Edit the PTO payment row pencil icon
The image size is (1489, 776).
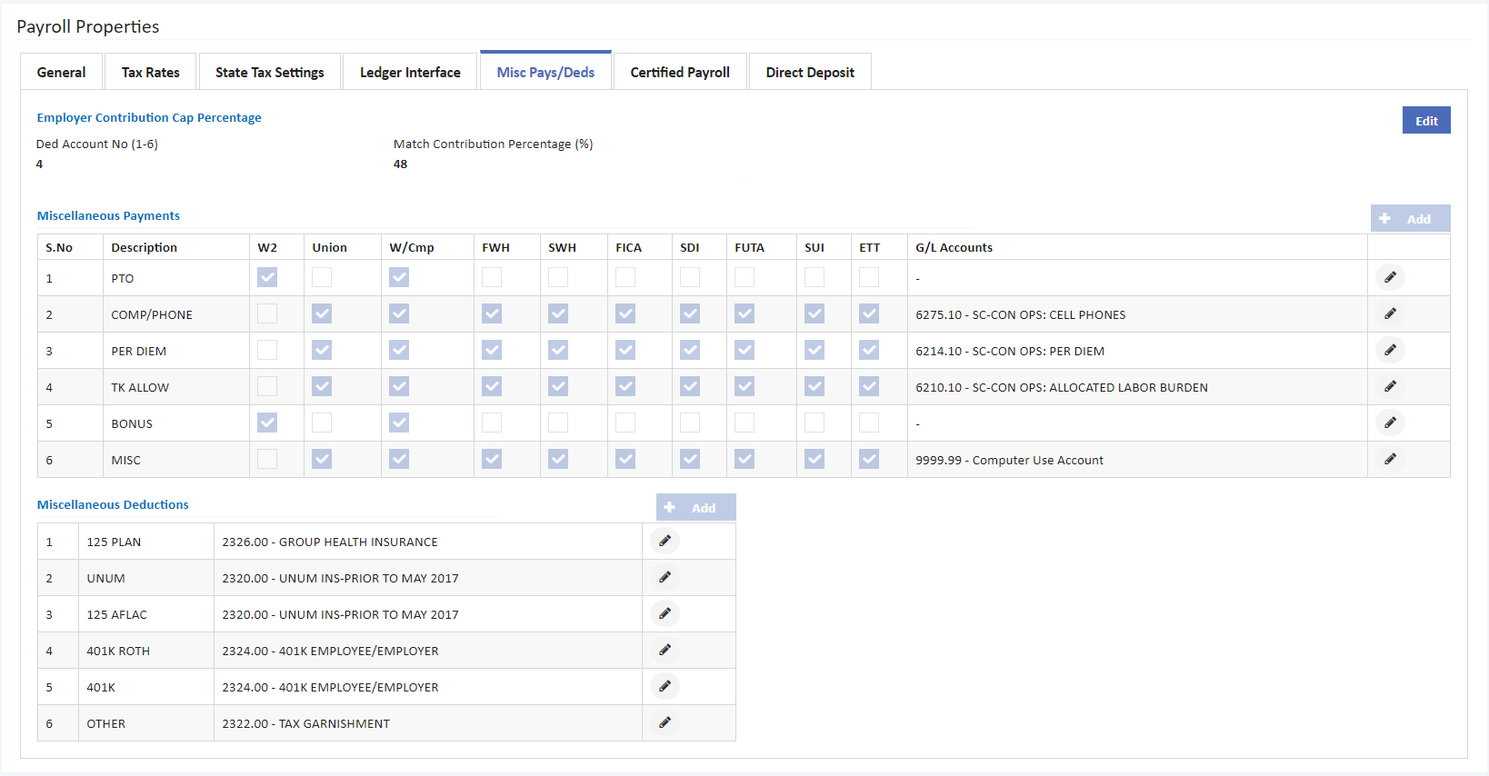(1389, 278)
